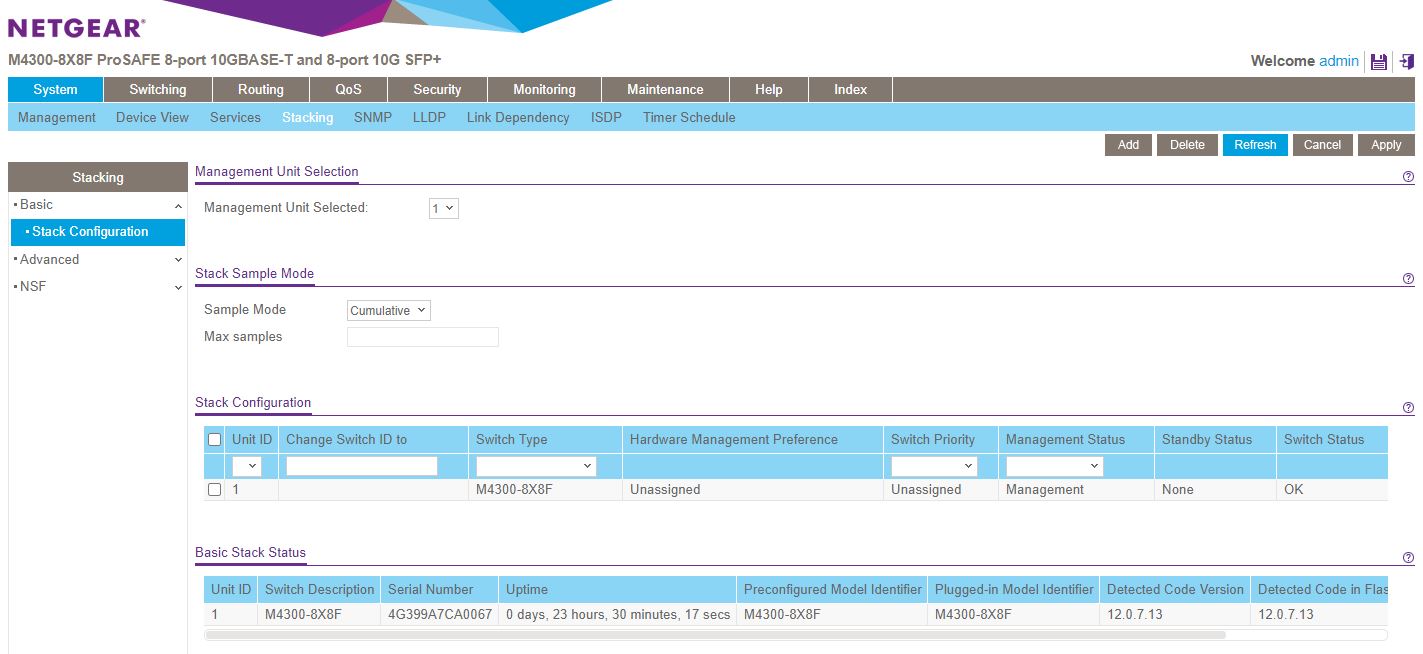Image resolution: width=1423 pixels, height=654 pixels.
Task: Click the Basic Stack Status horizontal scrollbar
Action: [714, 634]
